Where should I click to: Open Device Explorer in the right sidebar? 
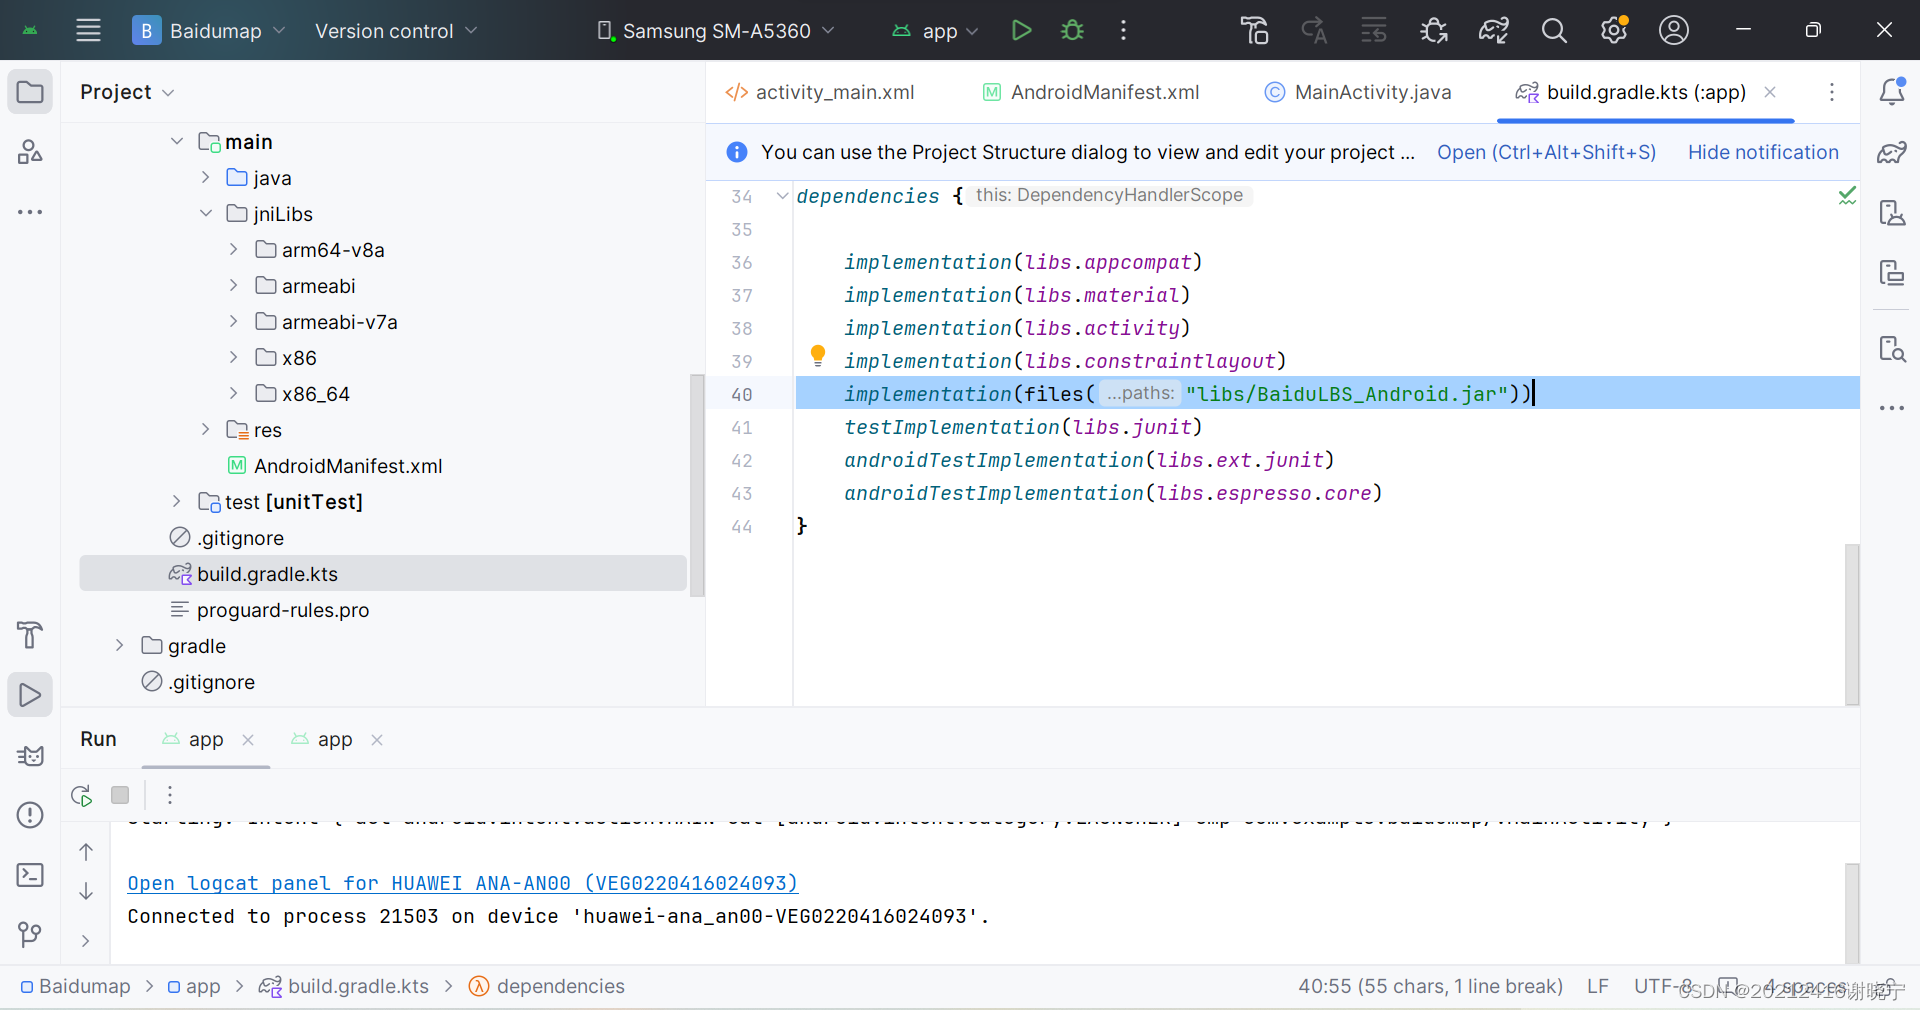coord(1891,272)
